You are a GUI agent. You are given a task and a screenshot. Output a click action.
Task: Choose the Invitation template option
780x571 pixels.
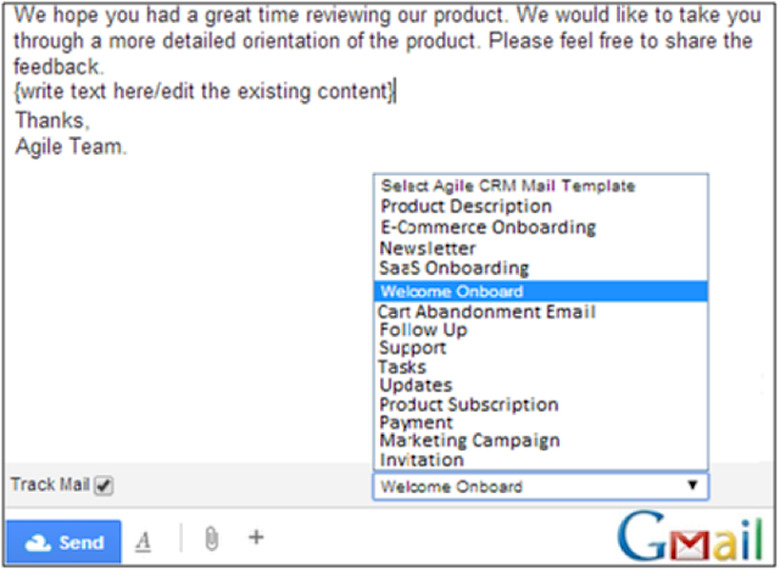421,460
